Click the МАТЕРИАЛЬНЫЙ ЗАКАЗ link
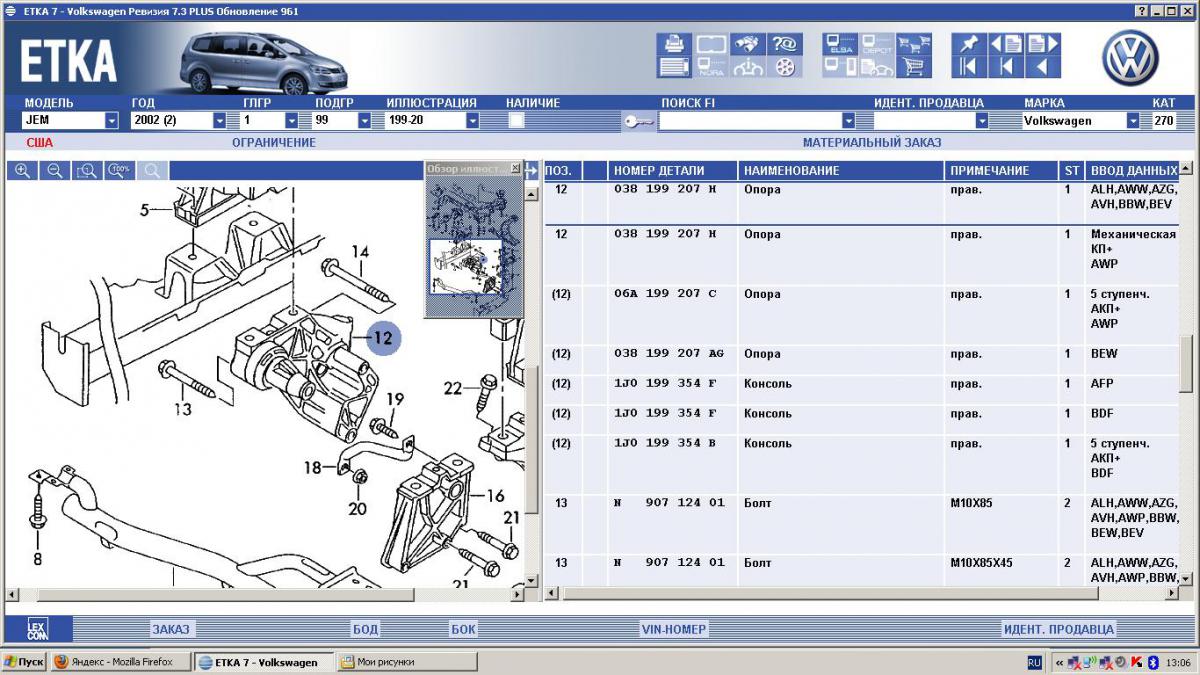 pyautogui.click(x=872, y=143)
